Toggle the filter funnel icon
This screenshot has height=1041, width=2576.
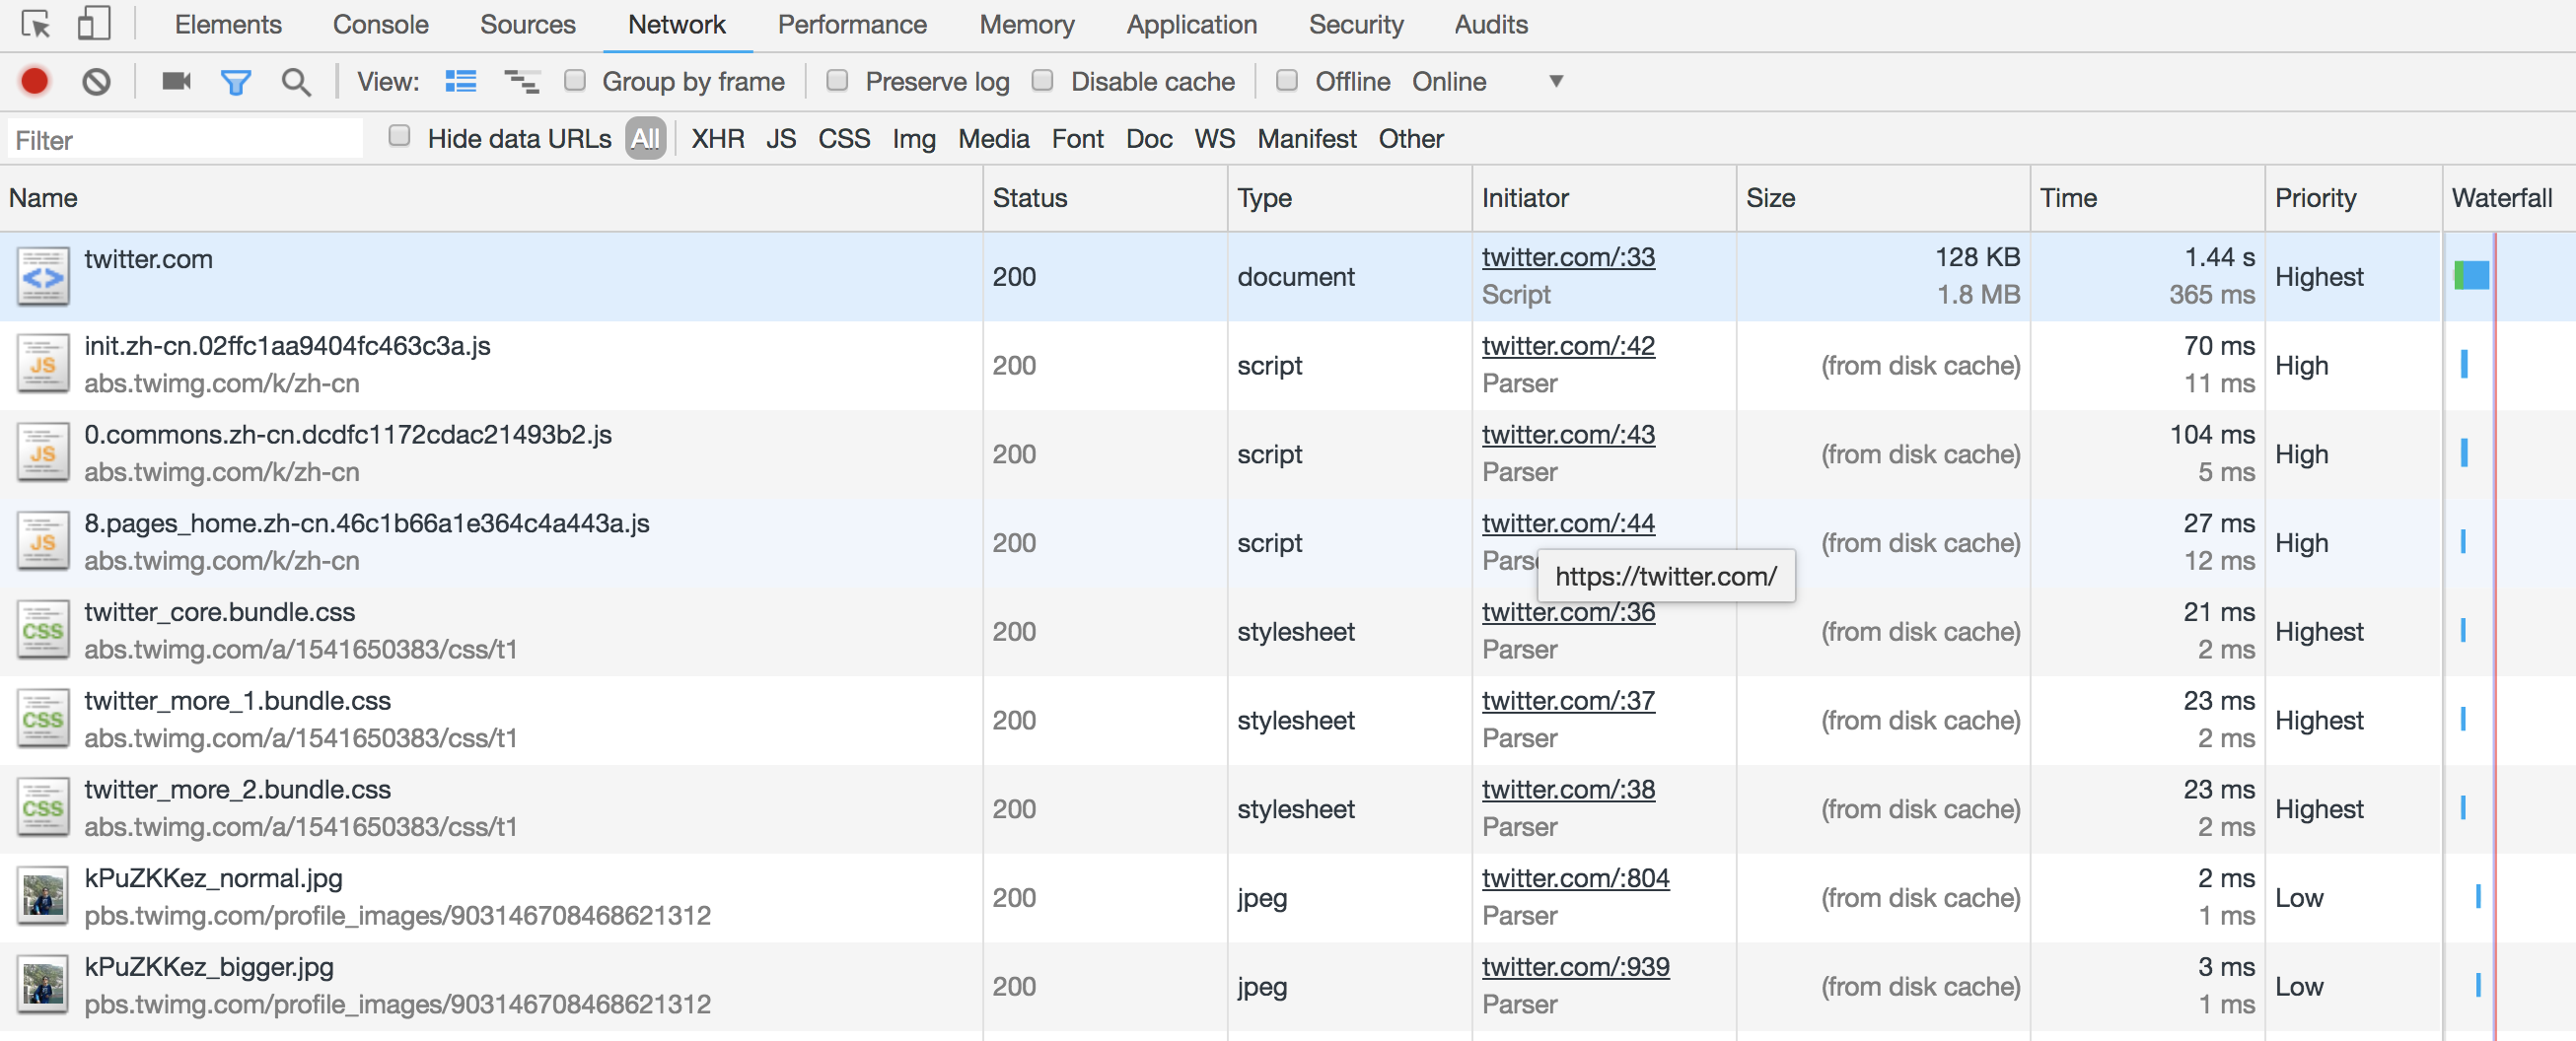coord(235,81)
